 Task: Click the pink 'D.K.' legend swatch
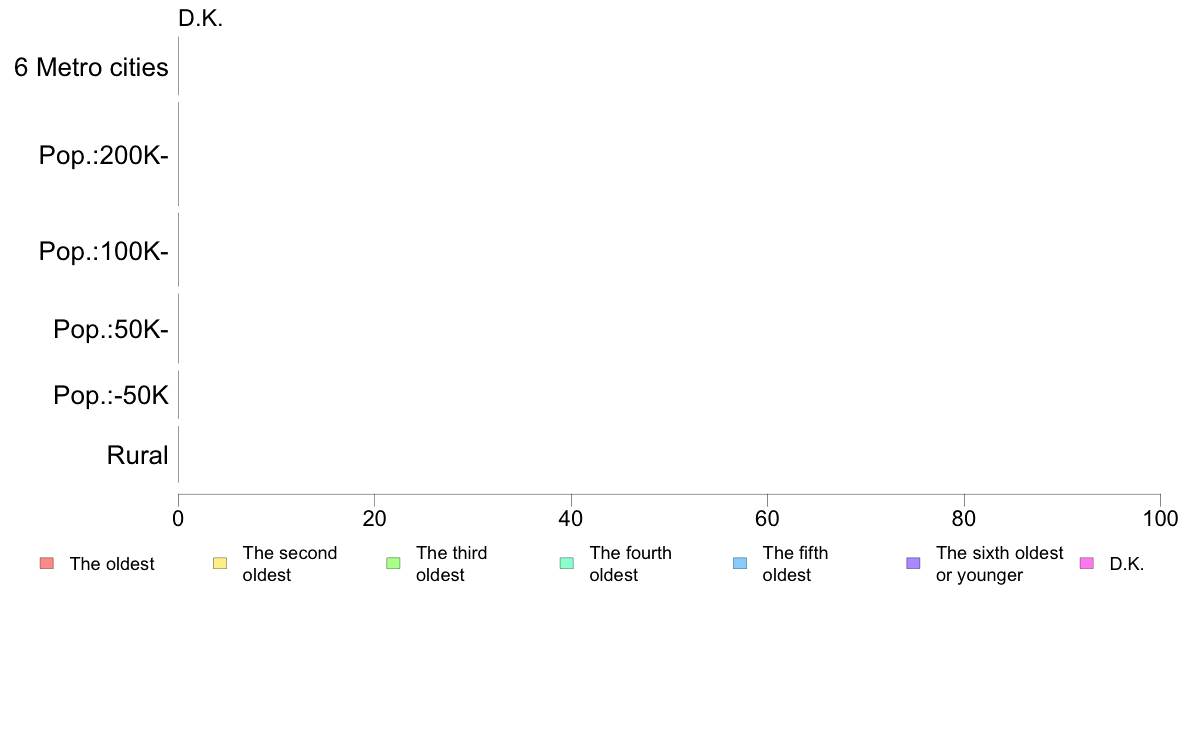(x=1086, y=563)
